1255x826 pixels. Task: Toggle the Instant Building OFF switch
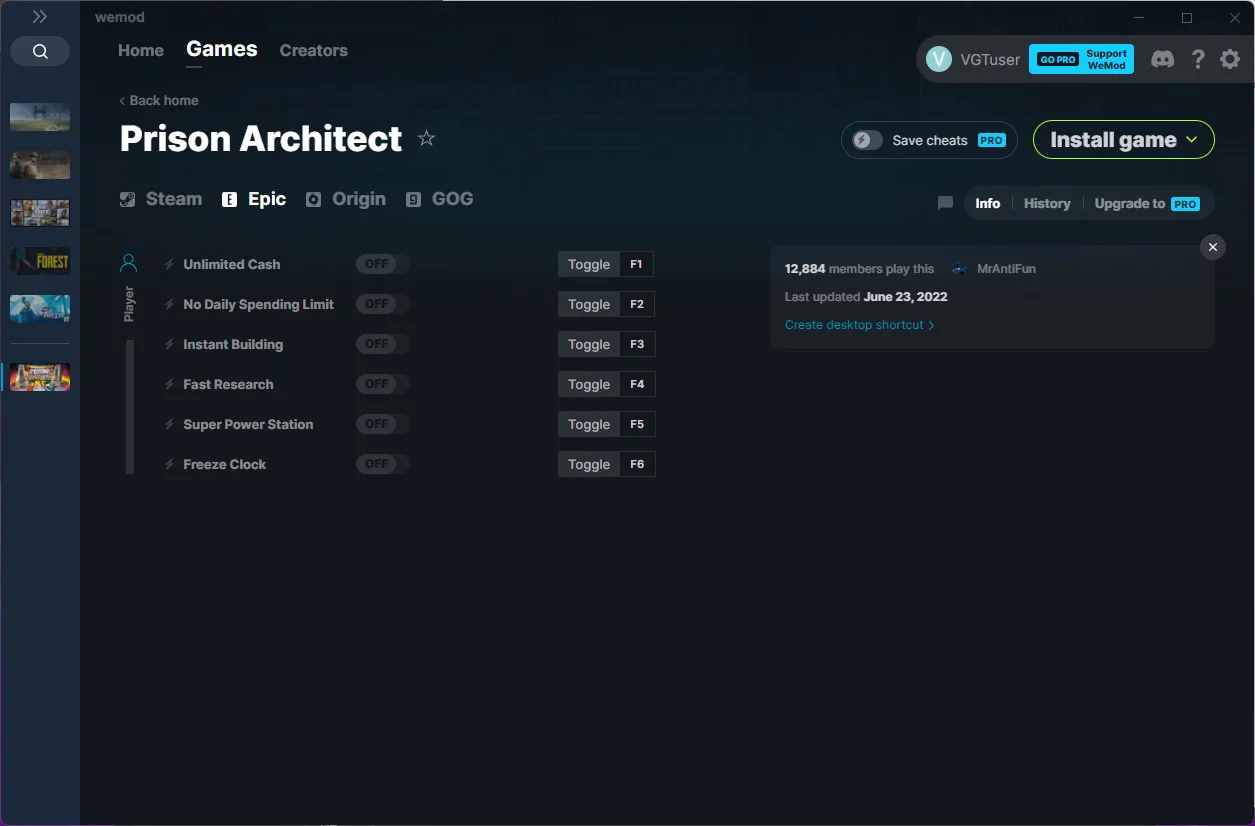click(383, 344)
